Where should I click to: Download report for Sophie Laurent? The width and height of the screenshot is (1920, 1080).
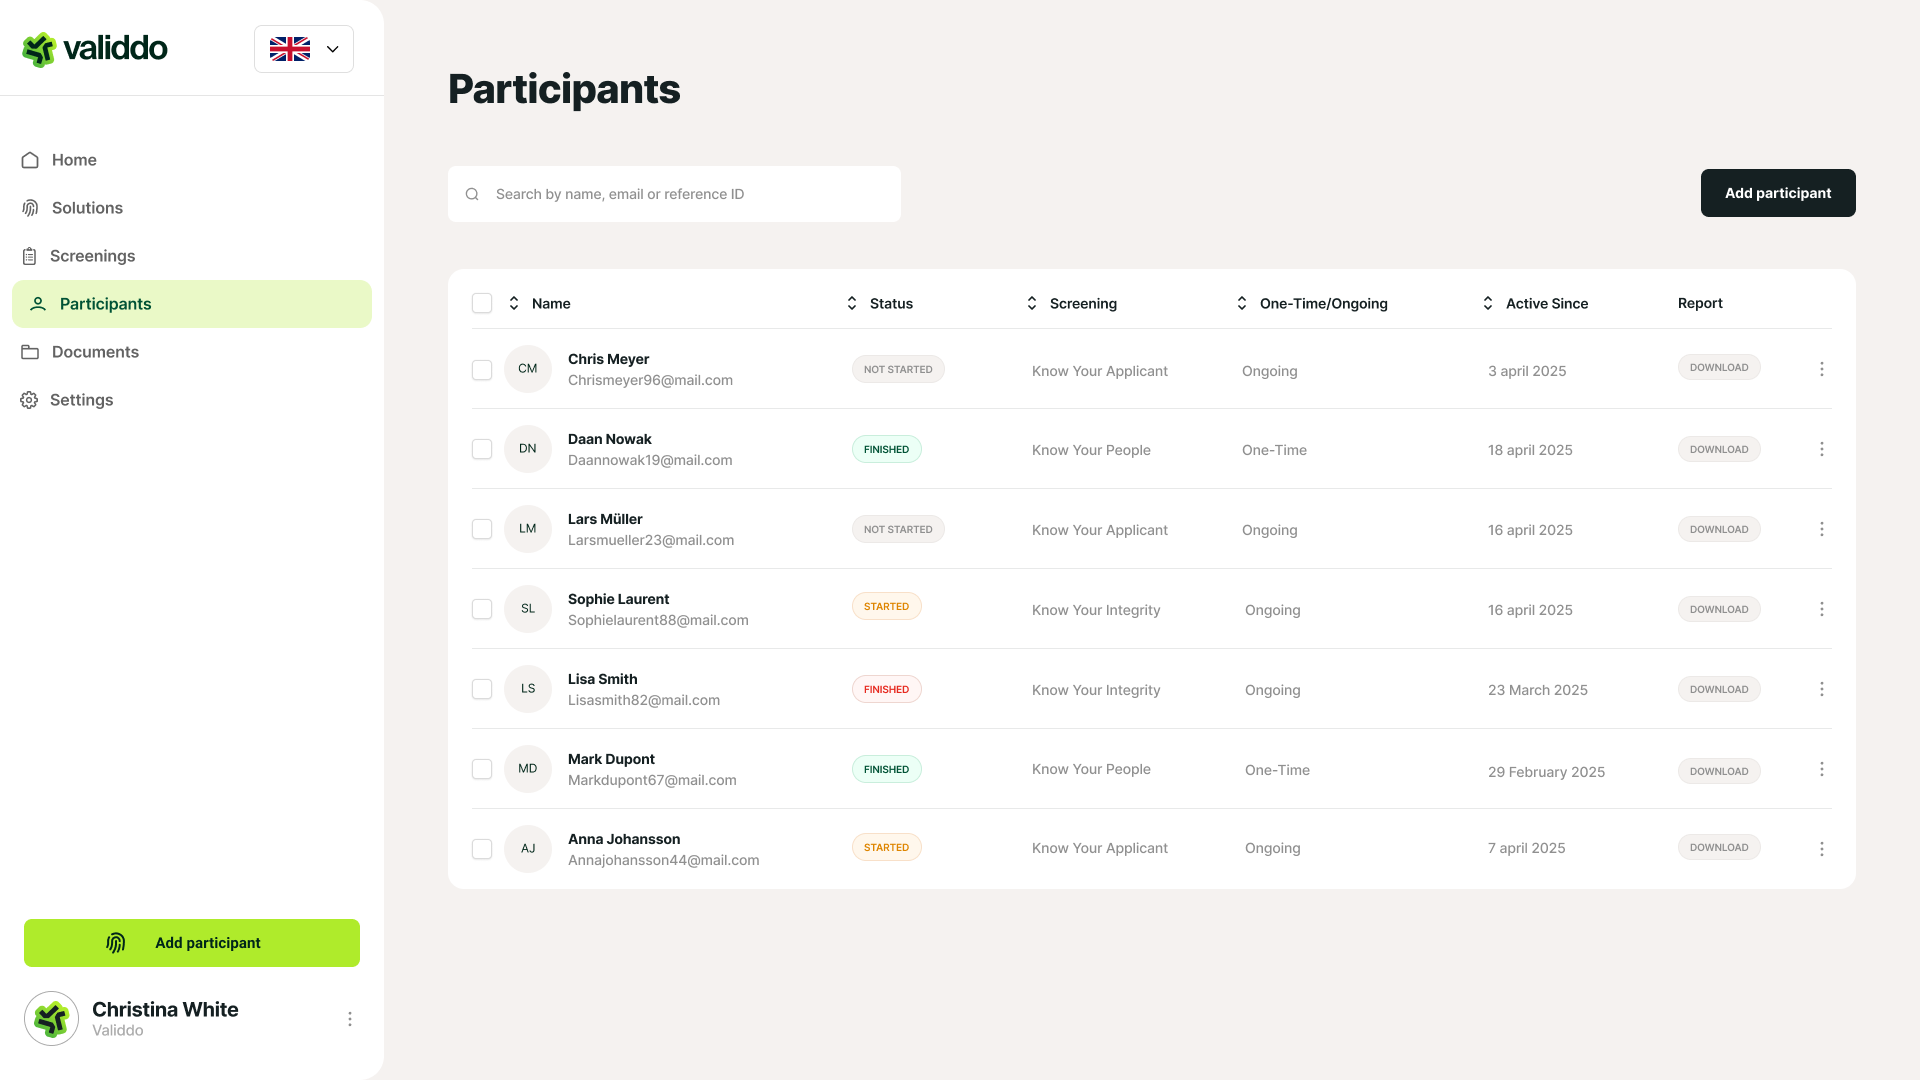click(x=1718, y=609)
